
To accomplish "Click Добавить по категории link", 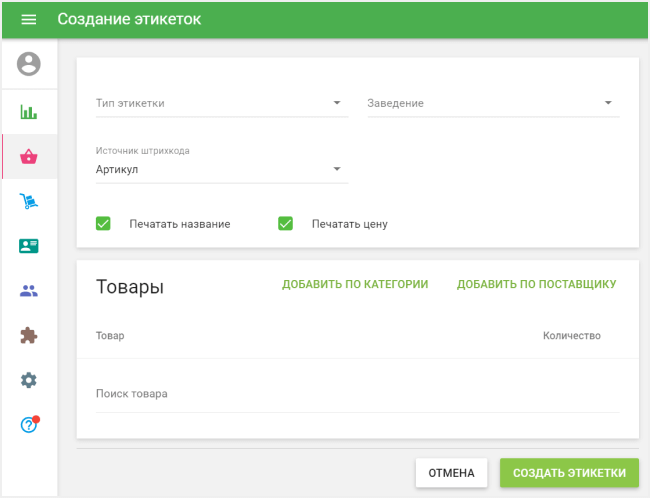I will tap(355, 284).
